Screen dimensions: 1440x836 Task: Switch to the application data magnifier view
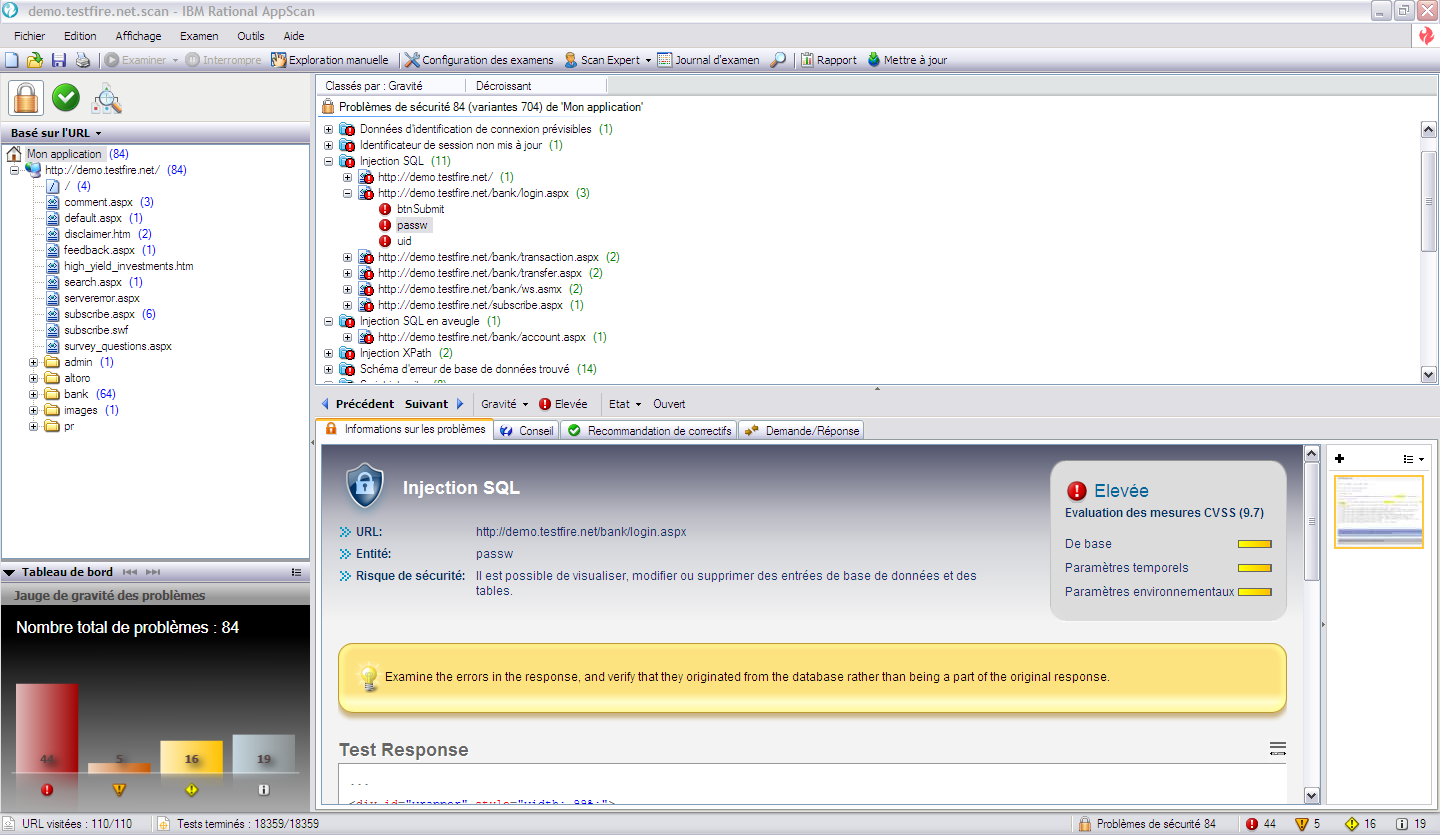(106, 98)
